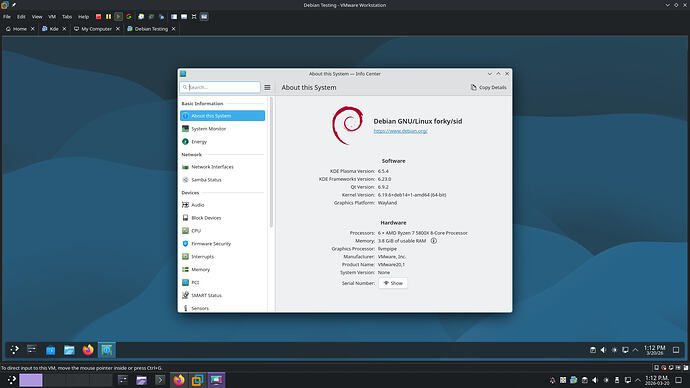The image size is (690, 388).
Task: Click the guest volume tray icon
Action: [603, 350]
